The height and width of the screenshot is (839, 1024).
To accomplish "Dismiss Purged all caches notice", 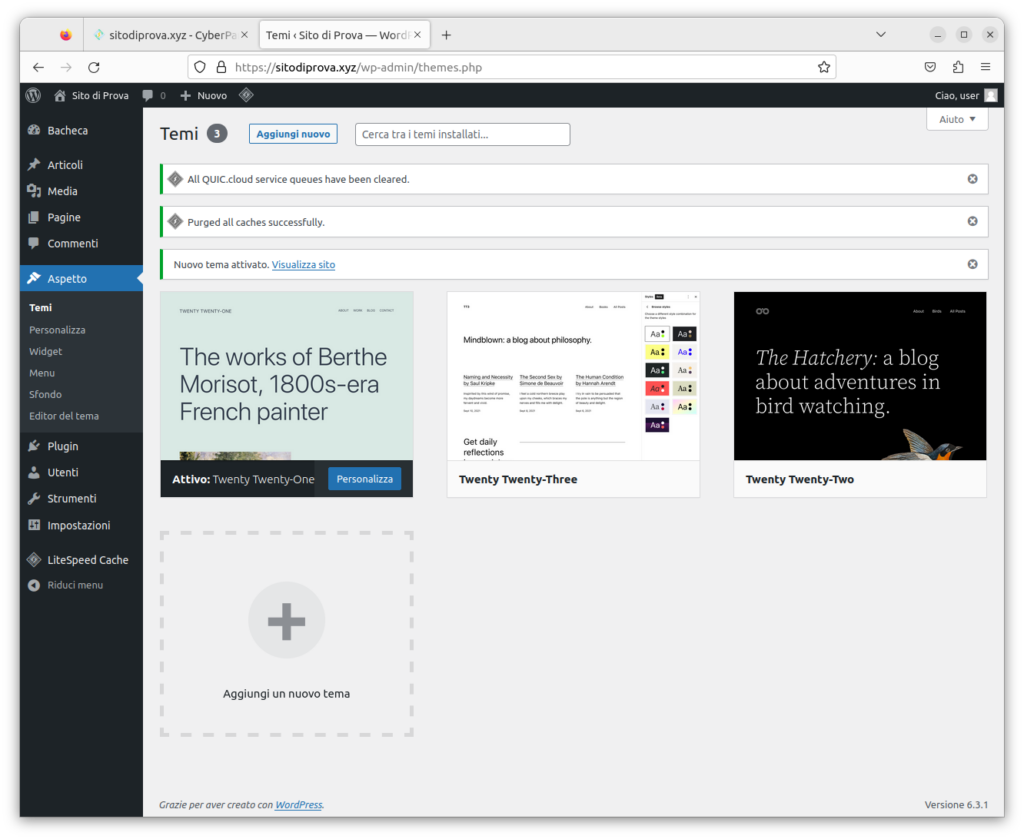I will tap(972, 221).
